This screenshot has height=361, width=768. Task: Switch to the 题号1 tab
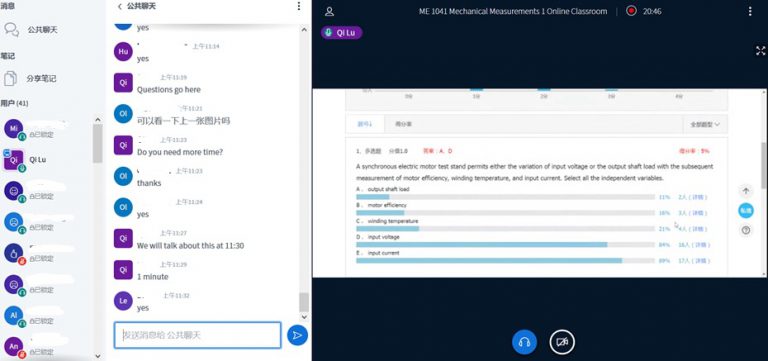[365, 124]
